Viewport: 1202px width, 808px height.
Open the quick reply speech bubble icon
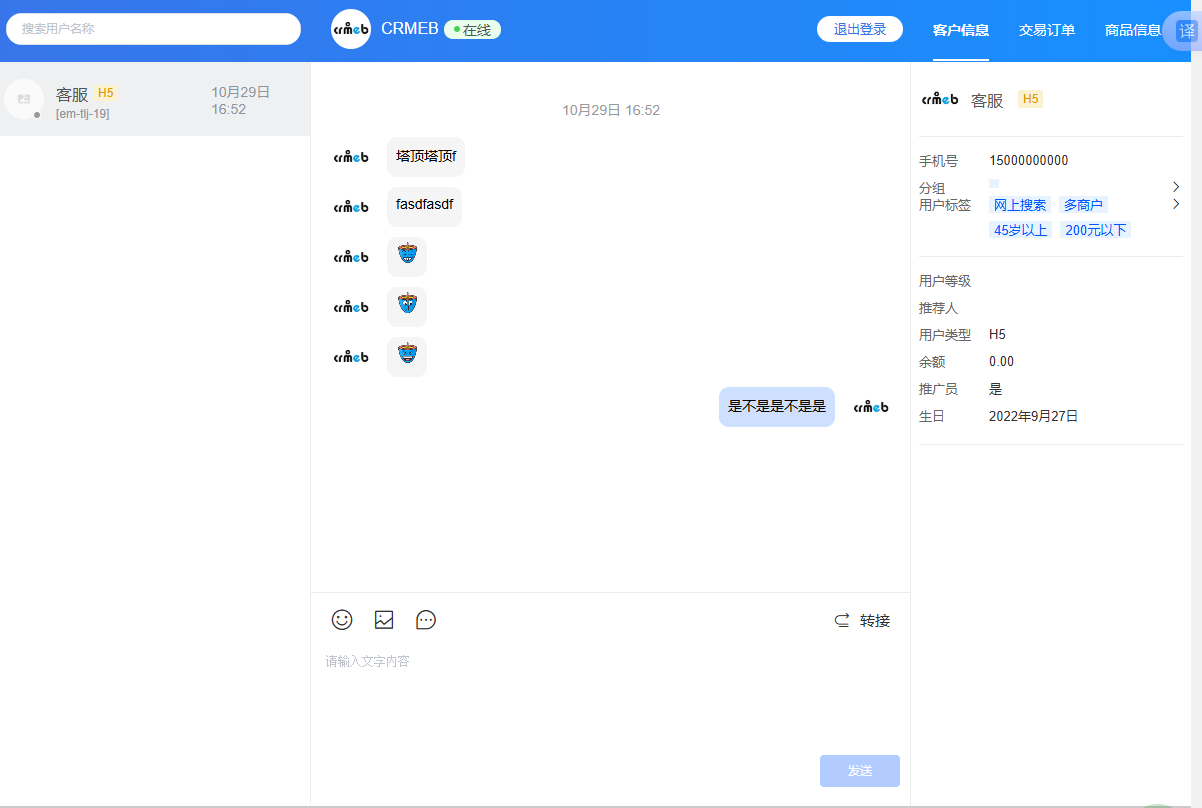click(425, 620)
